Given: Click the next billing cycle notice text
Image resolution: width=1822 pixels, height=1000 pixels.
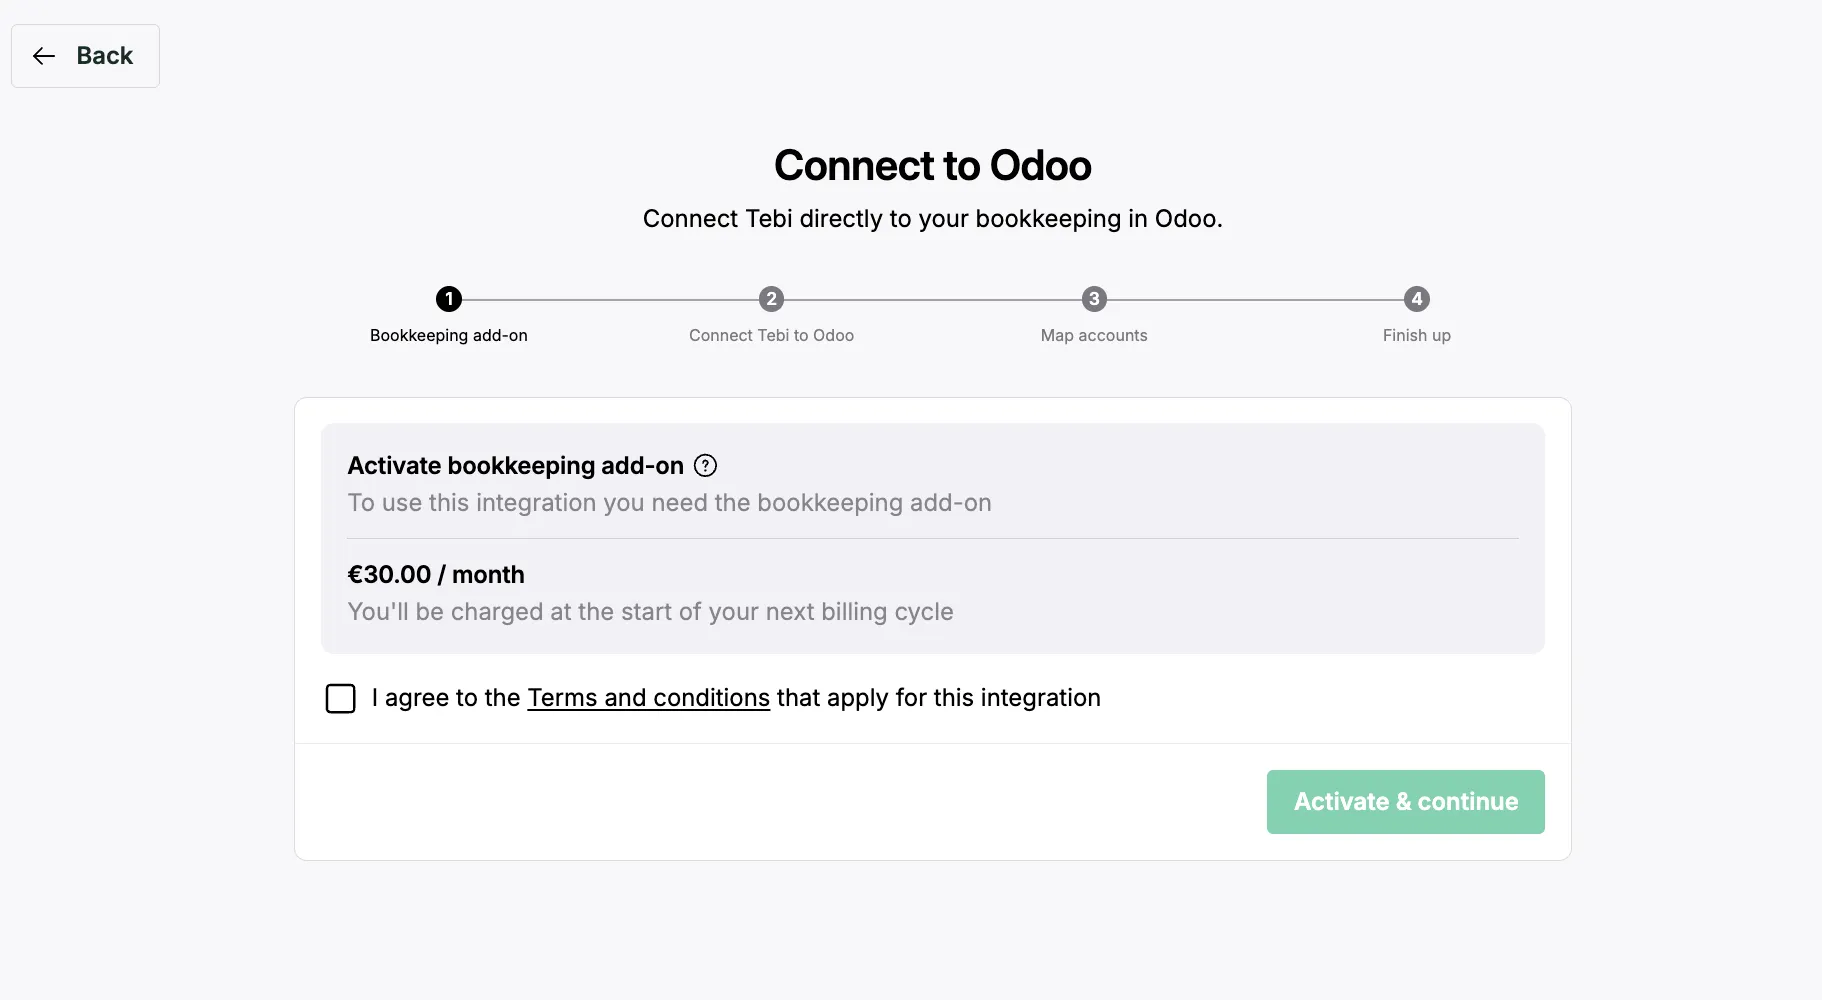Looking at the screenshot, I should tap(650, 612).
